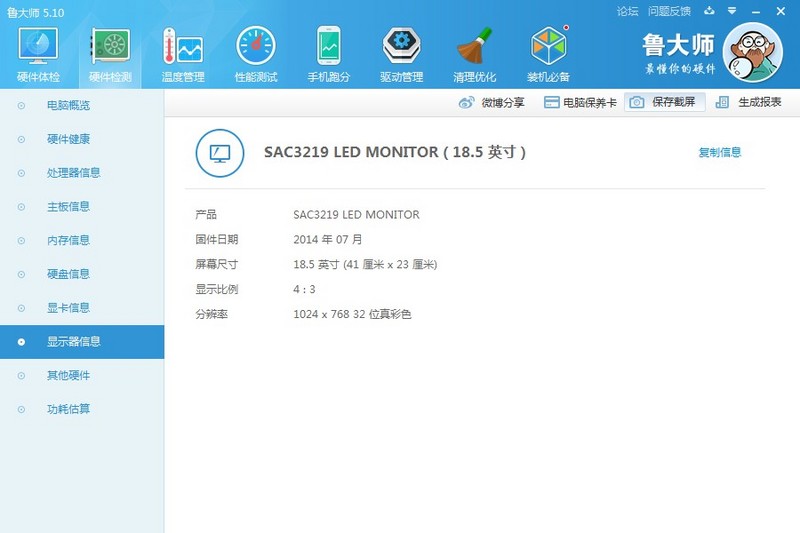Launch 性能测试 performance test gauge icon

tap(256, 46)
